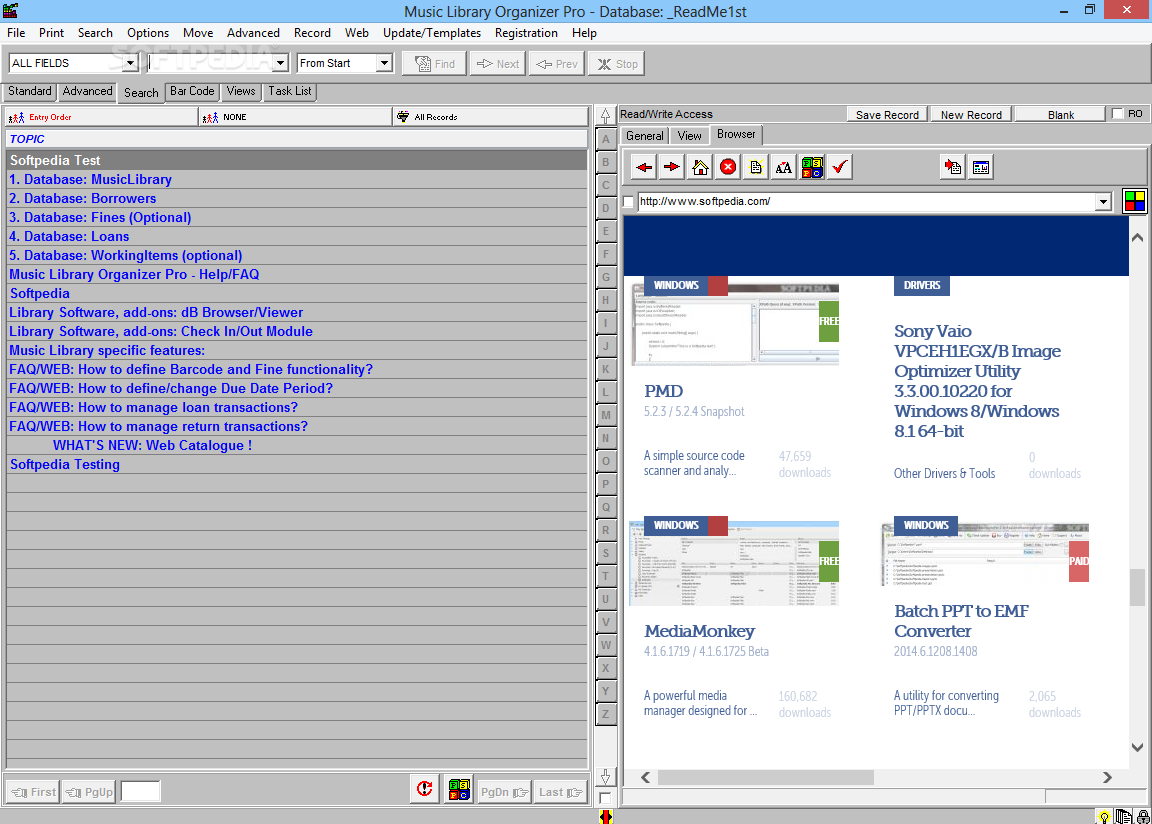
Task: Click the browser window layout icon
Action: point(981,167)
